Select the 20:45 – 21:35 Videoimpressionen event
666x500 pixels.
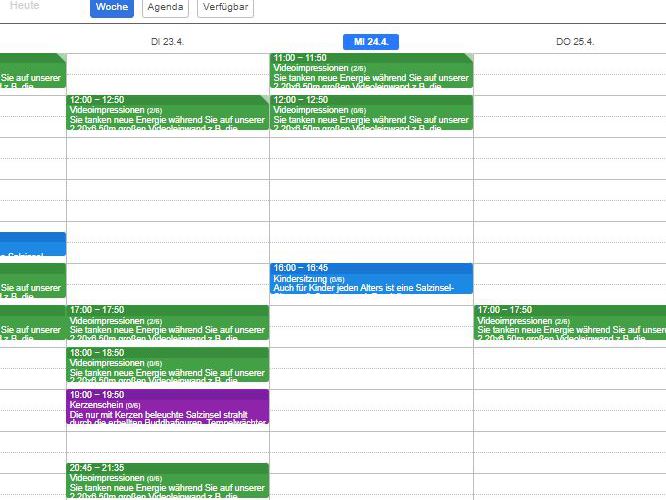(167, 480)
